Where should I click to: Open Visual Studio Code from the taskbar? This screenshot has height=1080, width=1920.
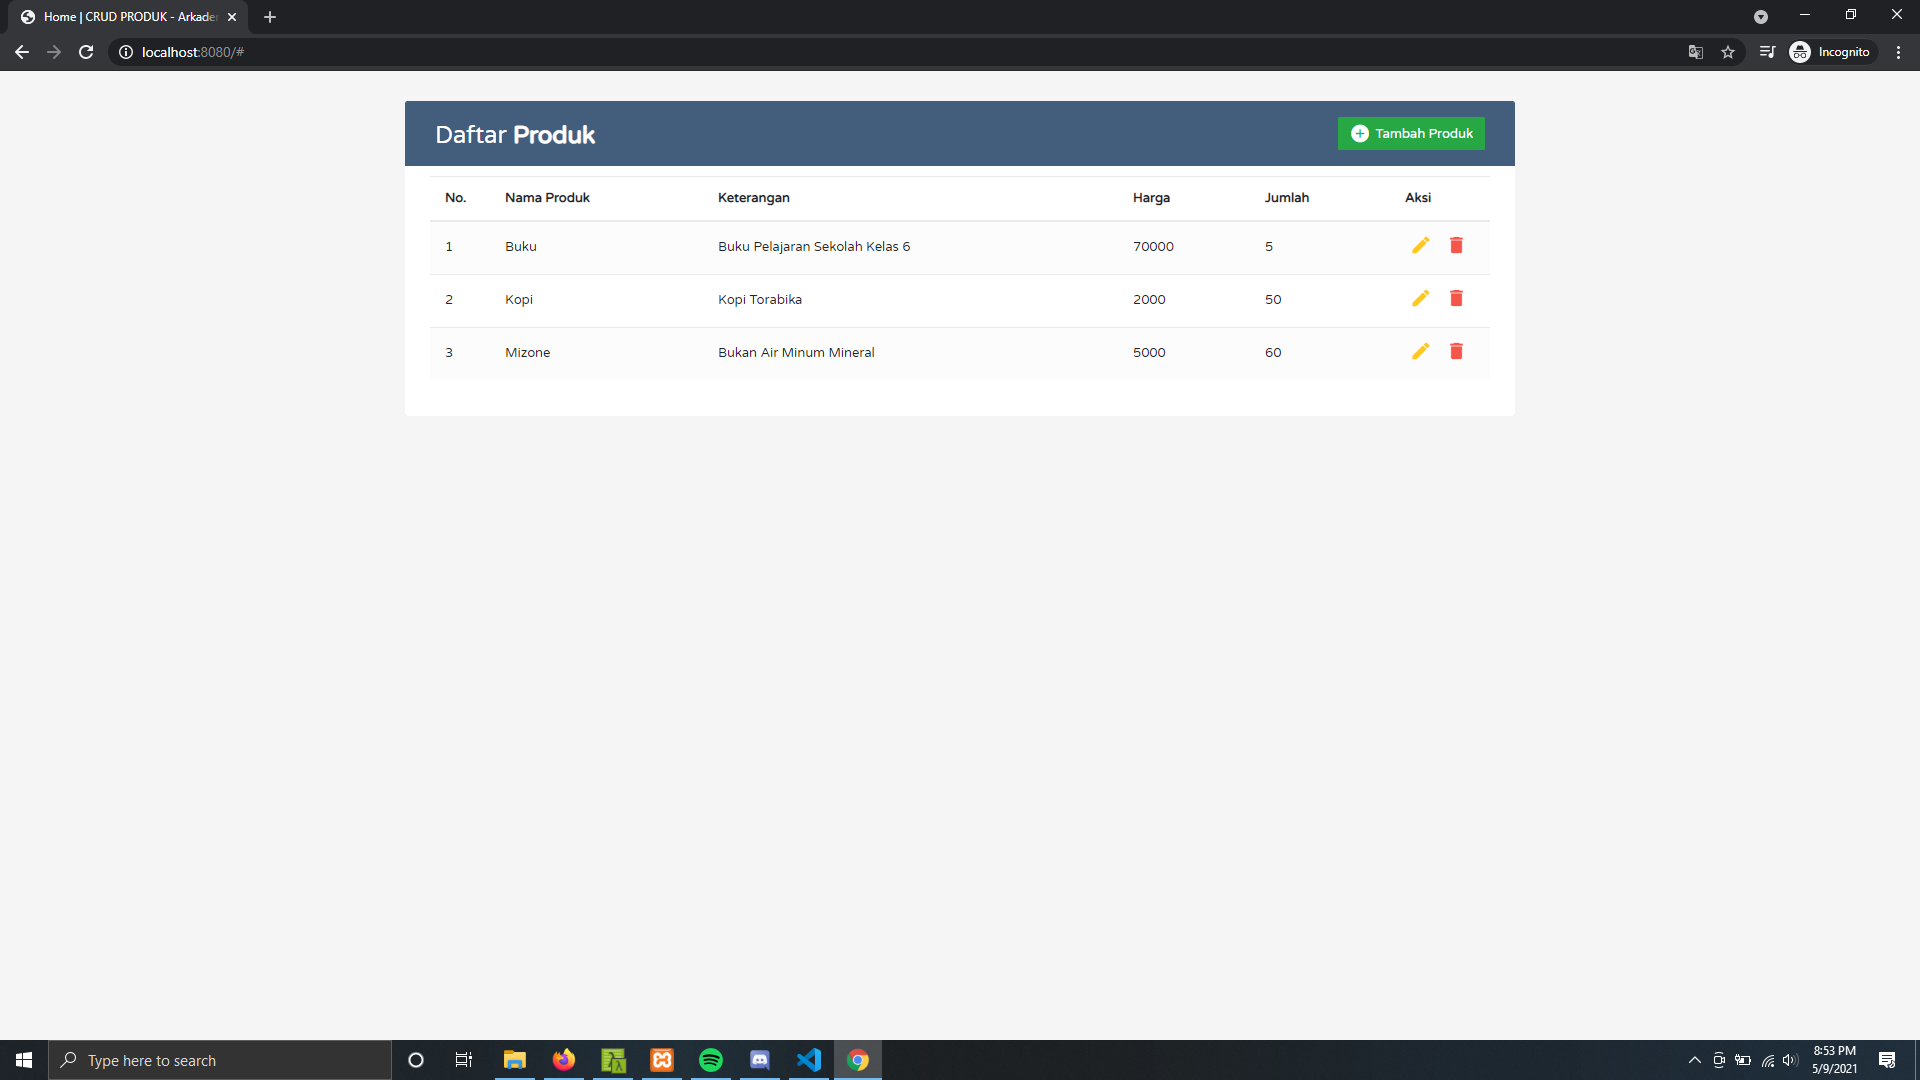point(809,1060)
